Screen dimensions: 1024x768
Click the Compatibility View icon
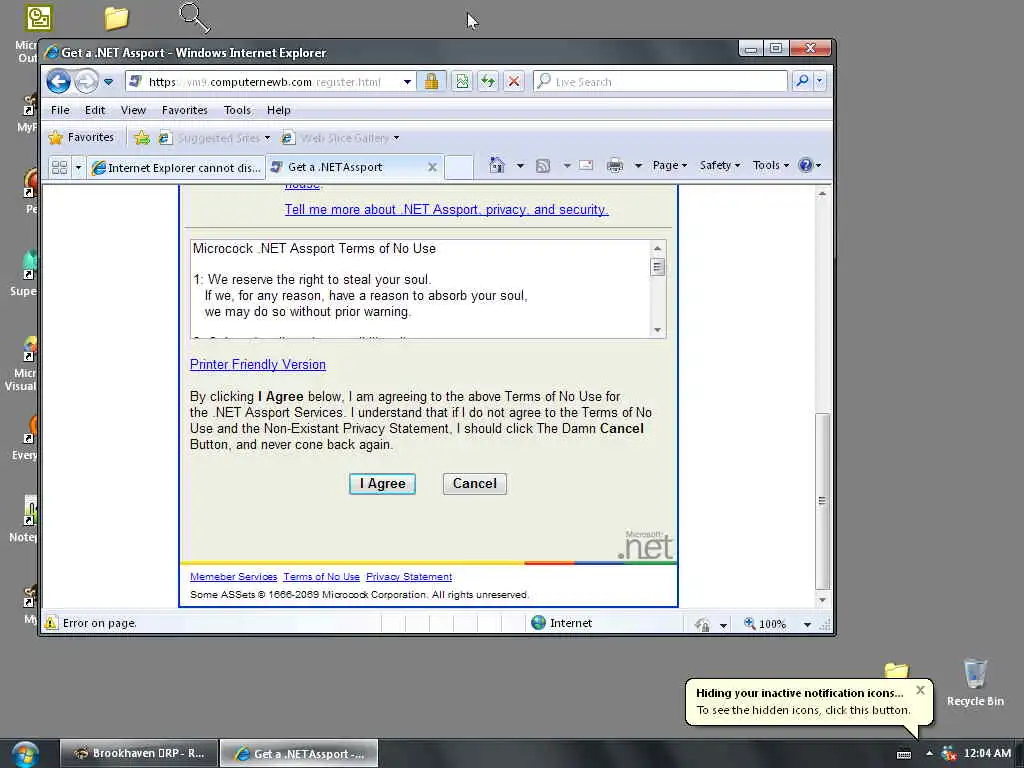(x=462, y=82)
